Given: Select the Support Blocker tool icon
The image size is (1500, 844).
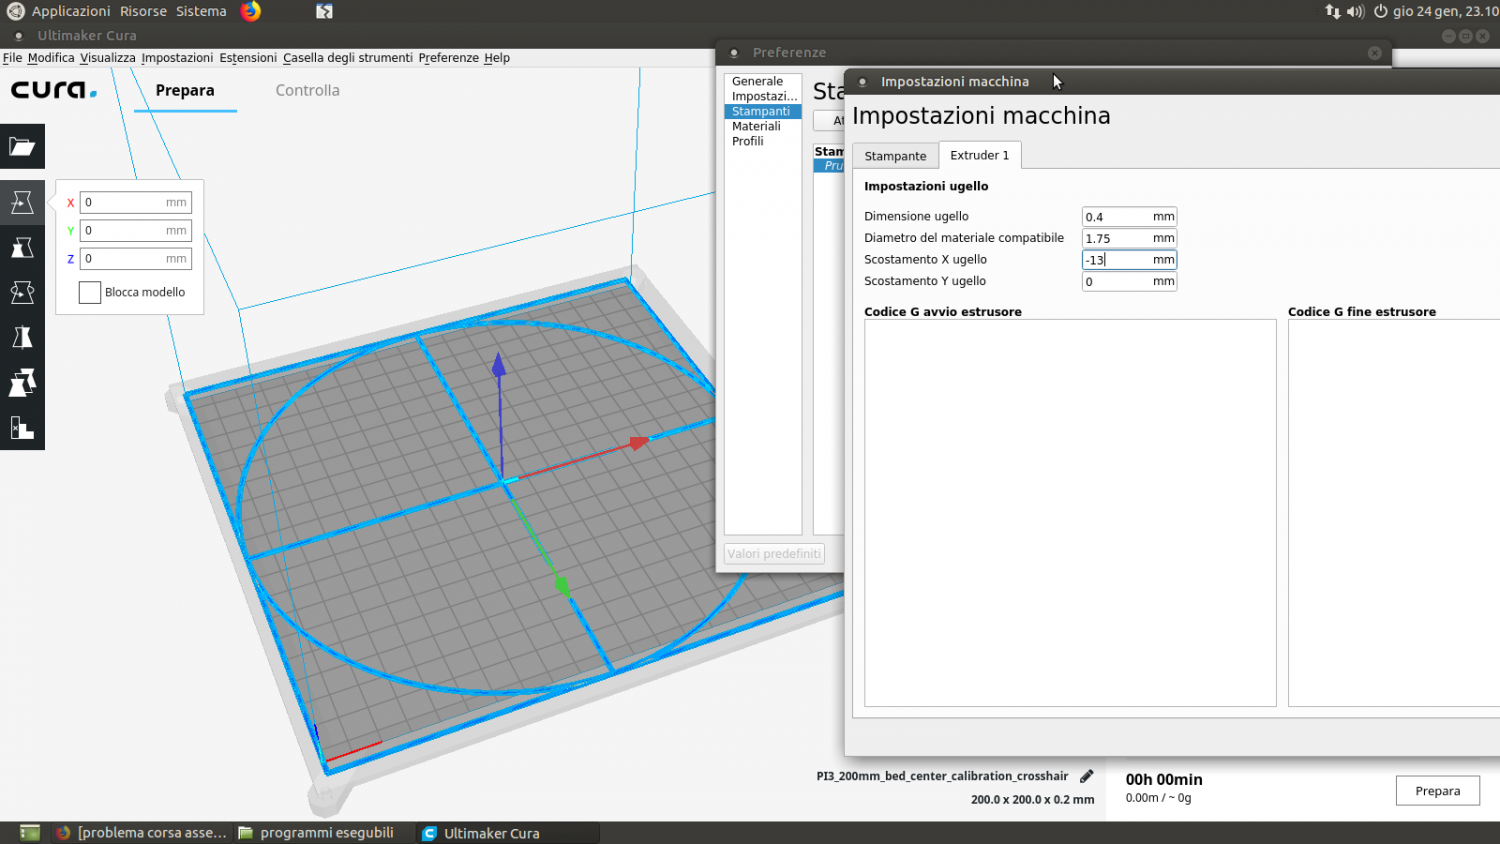Looking at the screenshot, I should pyautogui.click(x=22, y=428).
